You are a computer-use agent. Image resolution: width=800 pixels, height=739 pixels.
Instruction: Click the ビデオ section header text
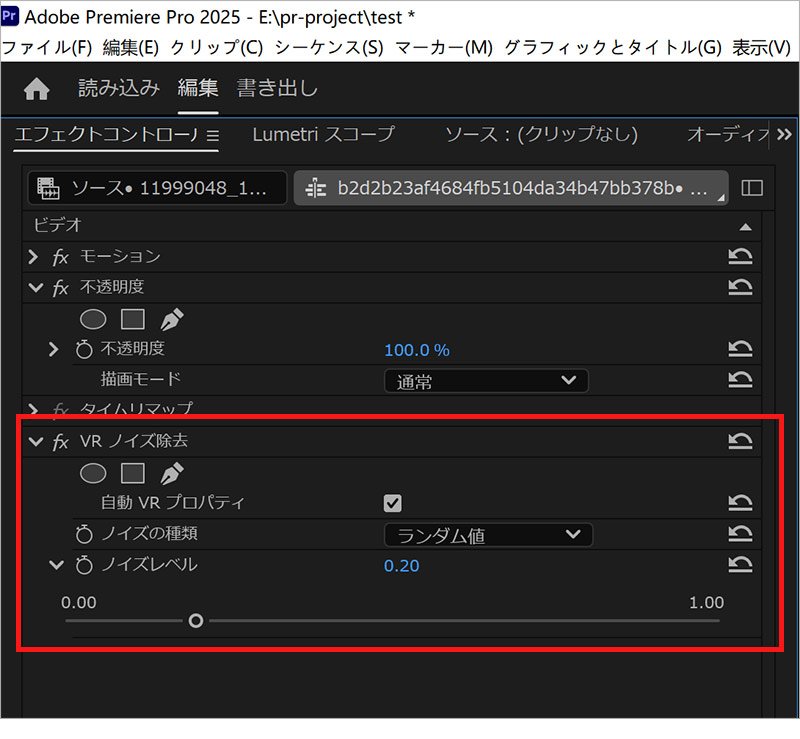(x=58, y=225)
